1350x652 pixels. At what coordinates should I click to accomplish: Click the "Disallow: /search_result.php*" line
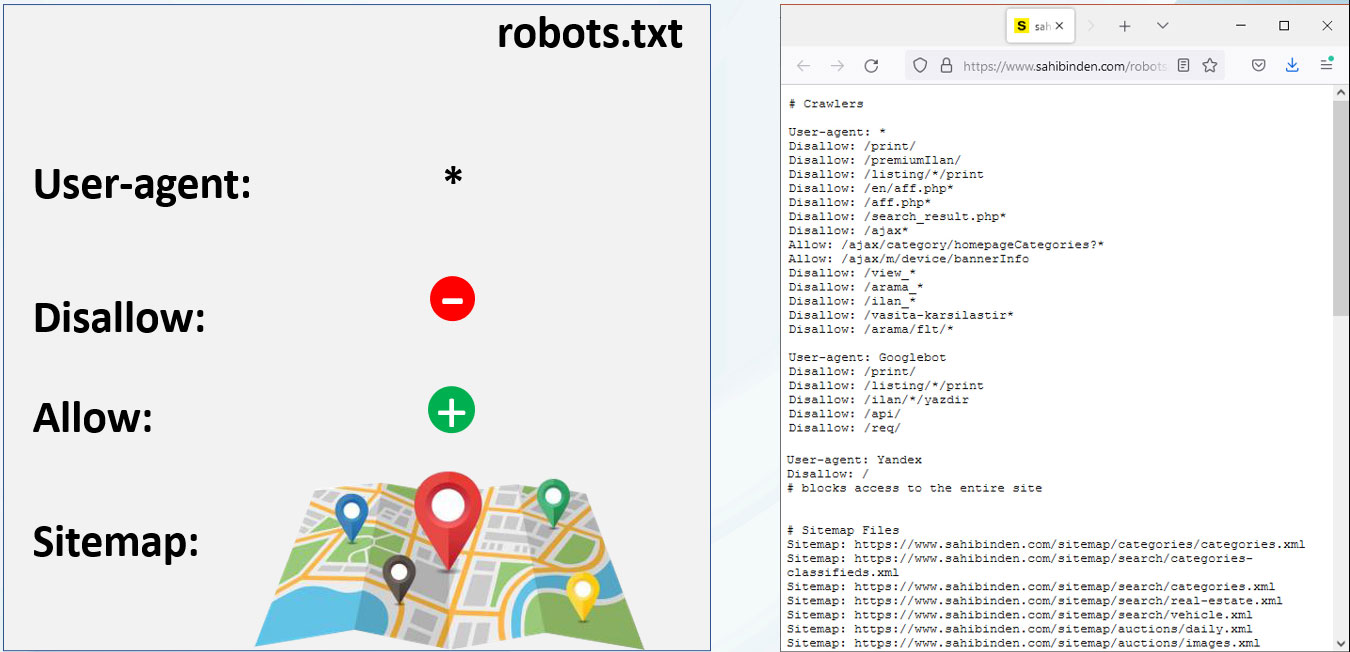[897, 216]
